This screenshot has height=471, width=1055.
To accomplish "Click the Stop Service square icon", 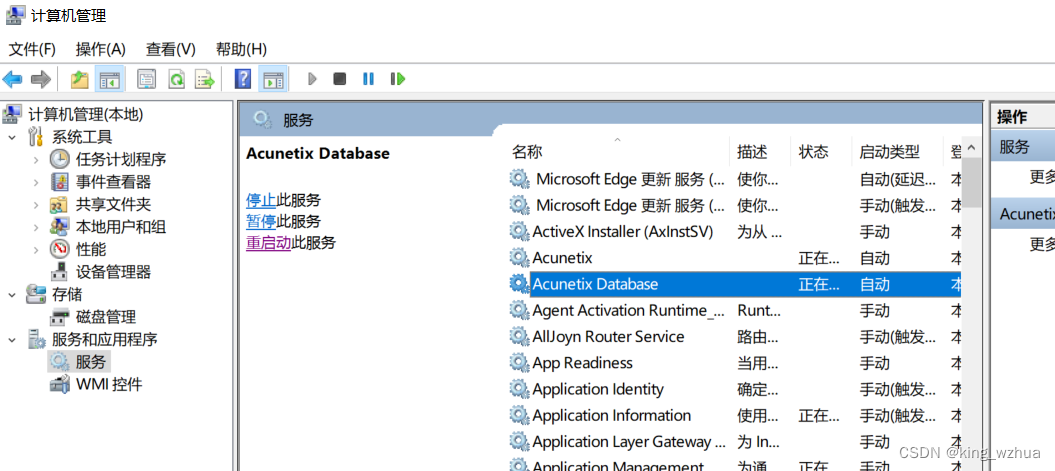I will pos(340,79).
